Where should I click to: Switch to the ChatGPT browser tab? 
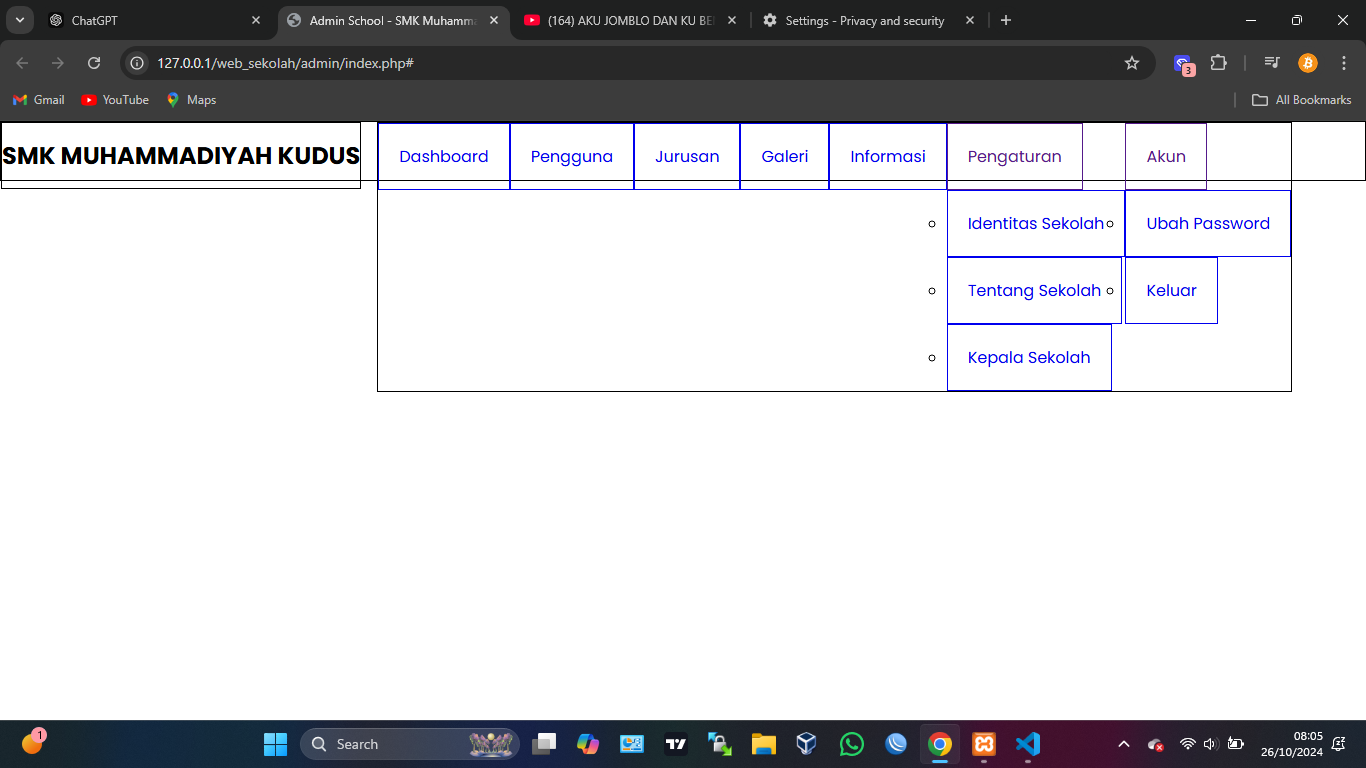(155, 20)
